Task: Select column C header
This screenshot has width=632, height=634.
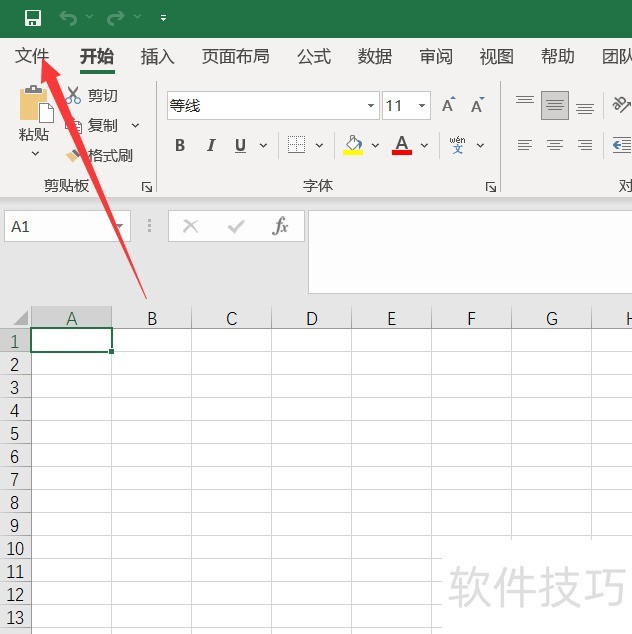Action: (231, 319)
